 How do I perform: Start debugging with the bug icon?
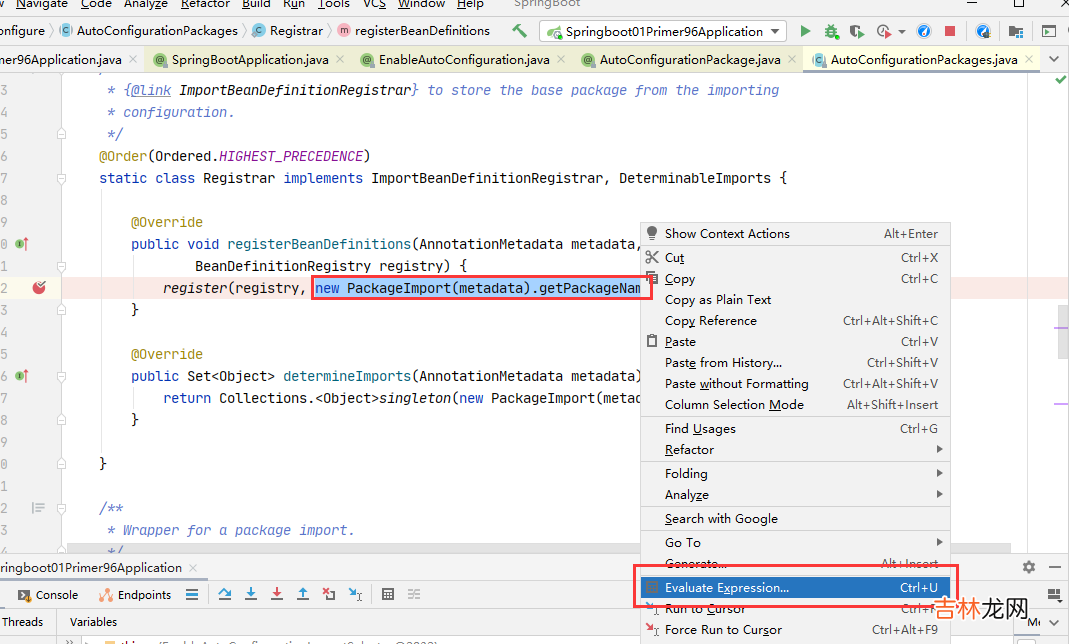(830, 32)
